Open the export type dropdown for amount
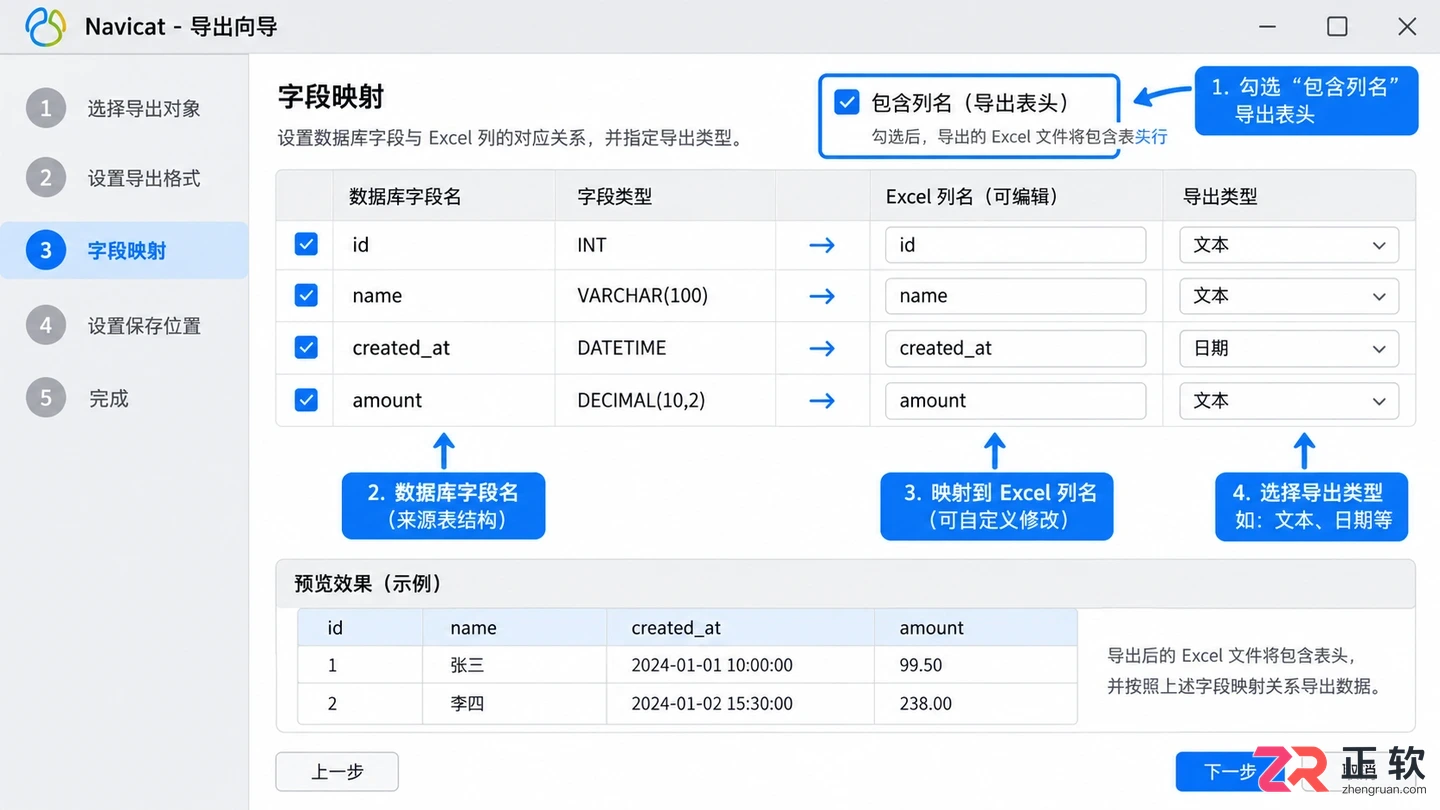The width and height of the screenshot is (1440, 810). pyautogui.click(x=1289, y=401)
